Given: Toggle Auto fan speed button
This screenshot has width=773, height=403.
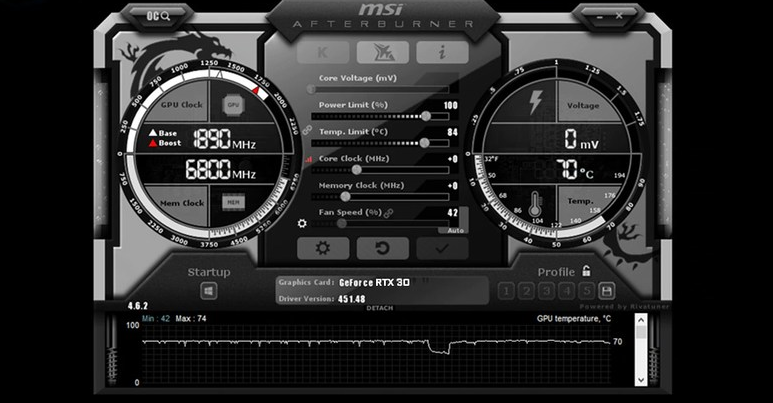Looking at the screenshot, I should tap(456, 230).
